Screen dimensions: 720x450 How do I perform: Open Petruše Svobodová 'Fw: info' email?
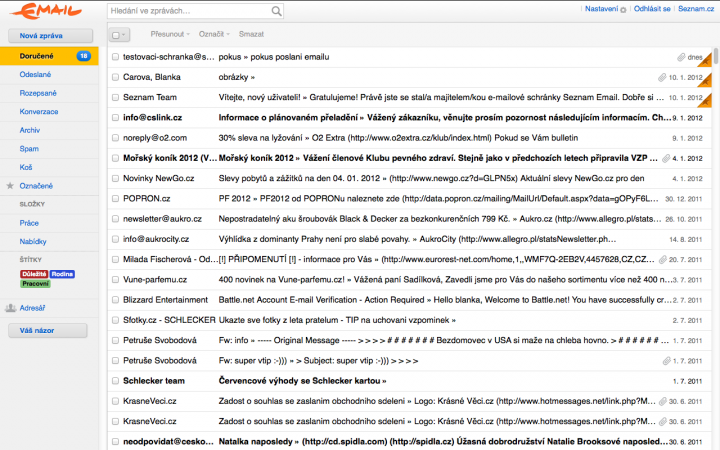point(409,340)
